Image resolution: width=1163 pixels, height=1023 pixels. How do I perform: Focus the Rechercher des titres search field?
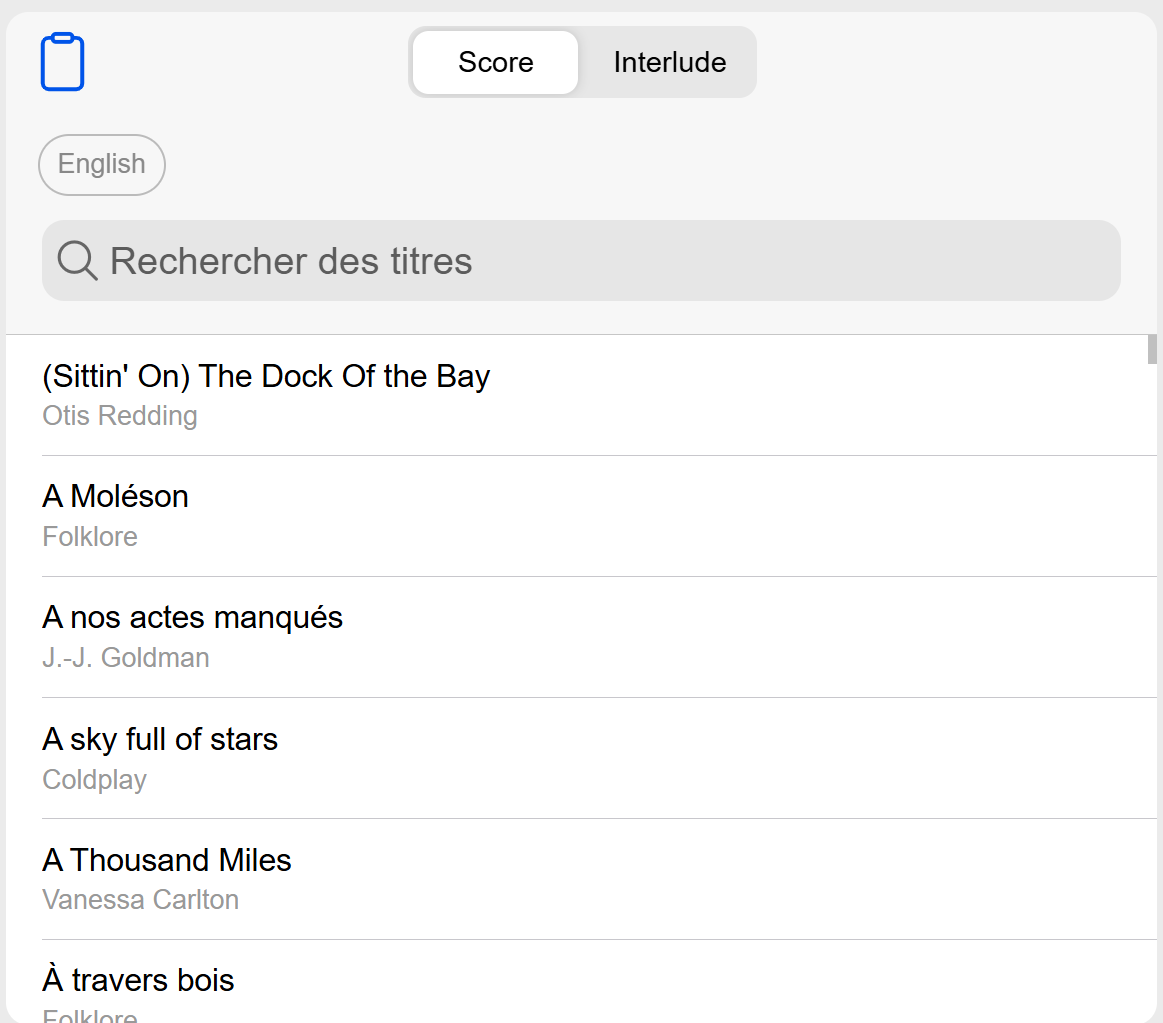tap(581, 260)
